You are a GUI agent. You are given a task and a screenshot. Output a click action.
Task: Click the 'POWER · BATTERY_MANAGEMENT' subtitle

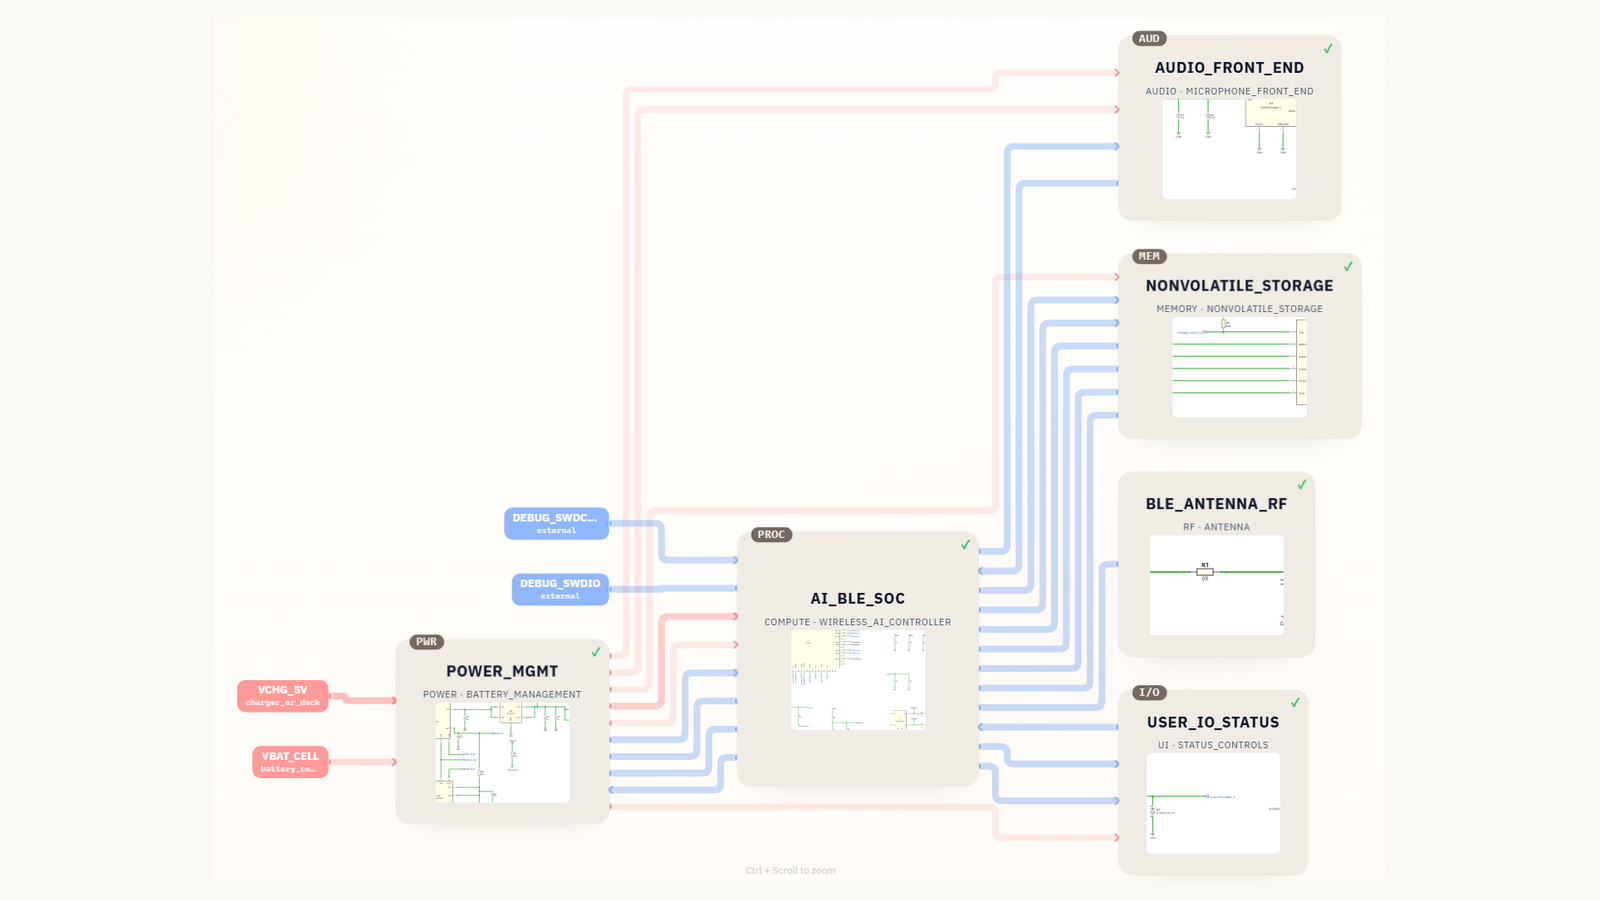coord(502,694)
